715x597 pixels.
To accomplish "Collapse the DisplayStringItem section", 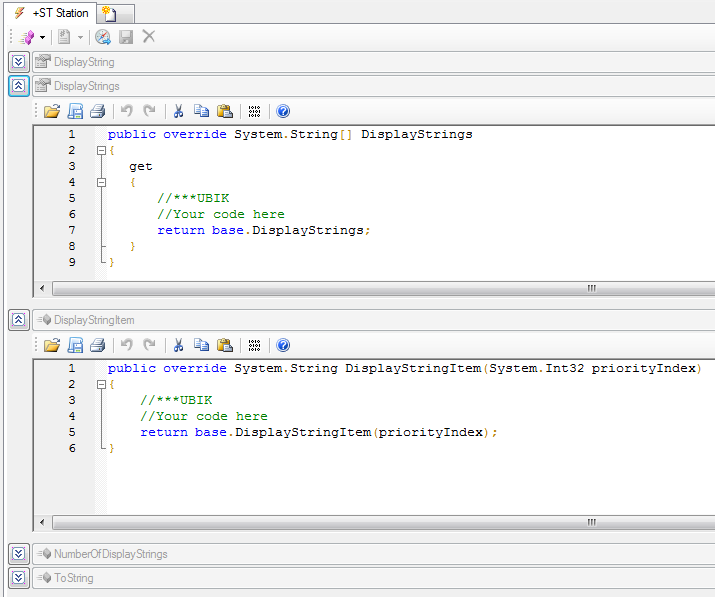I will click(18, 320).
